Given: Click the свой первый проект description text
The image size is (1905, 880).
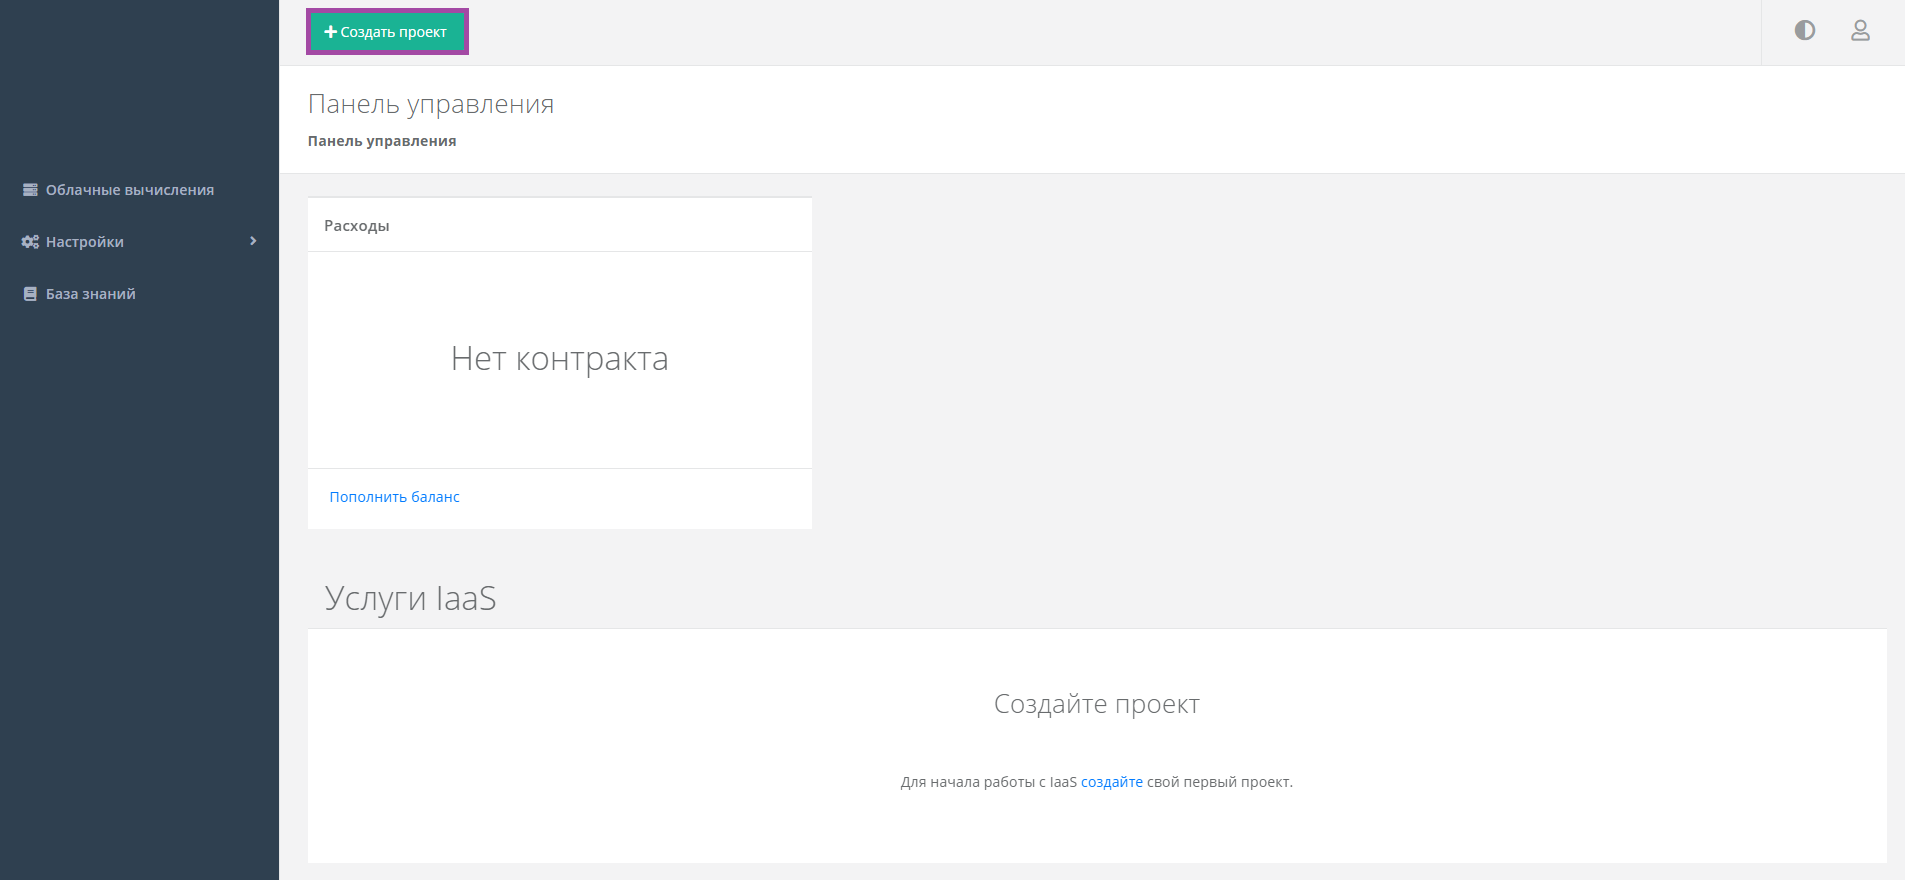Looking at the screenshot, I should (x=1219, y=782).
